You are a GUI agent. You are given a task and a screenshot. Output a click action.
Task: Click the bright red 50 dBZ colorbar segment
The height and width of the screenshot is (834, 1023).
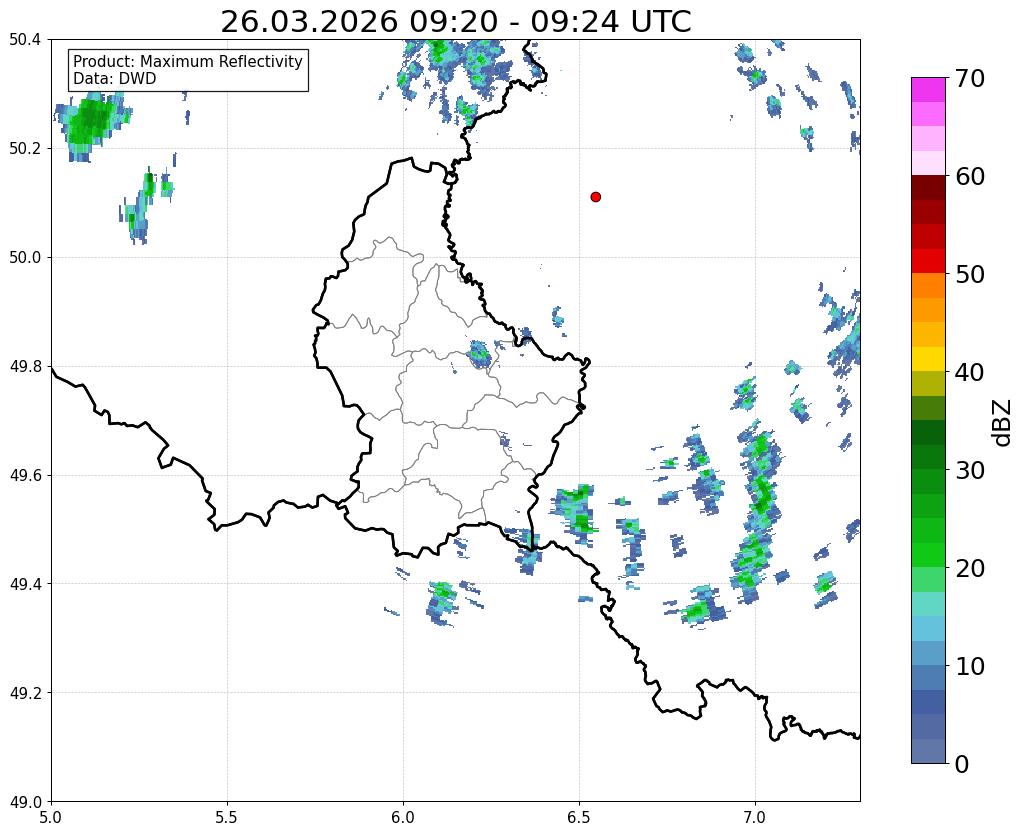(x=928, y=261)
